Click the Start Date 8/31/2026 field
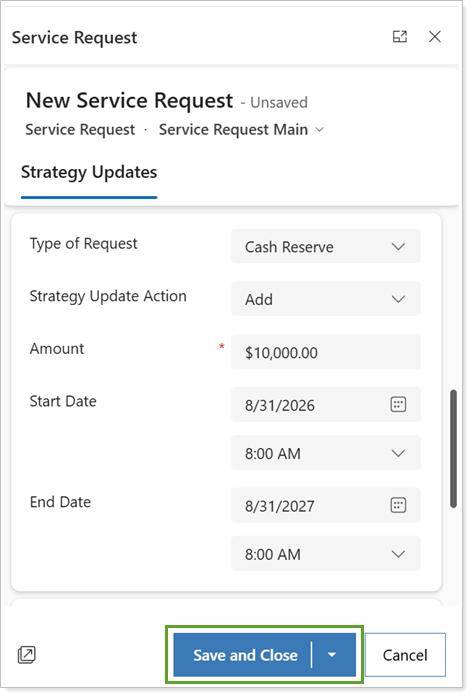Image resolution: width=472 pixels, height=697 pixels. coord(326,405)
